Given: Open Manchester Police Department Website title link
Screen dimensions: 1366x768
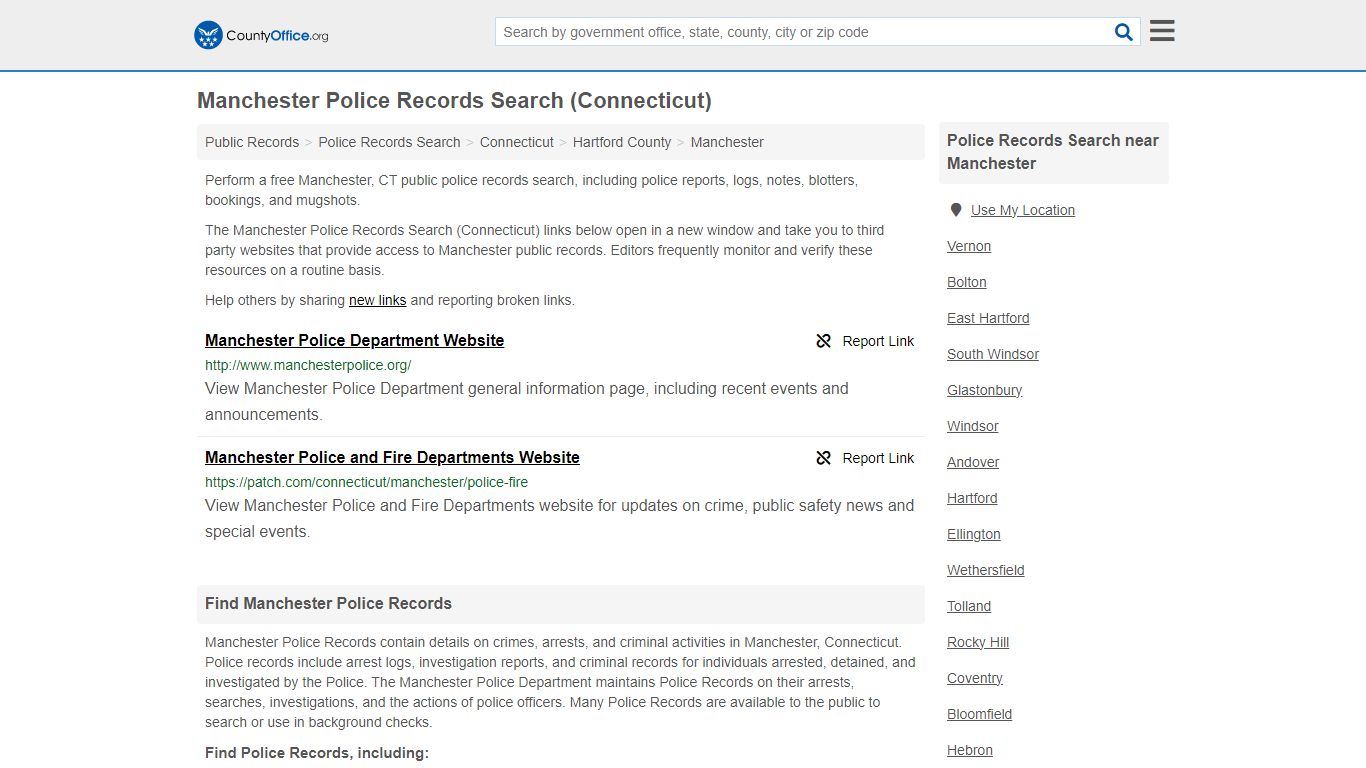Looking at the screenshot, I should pos(354,340).
